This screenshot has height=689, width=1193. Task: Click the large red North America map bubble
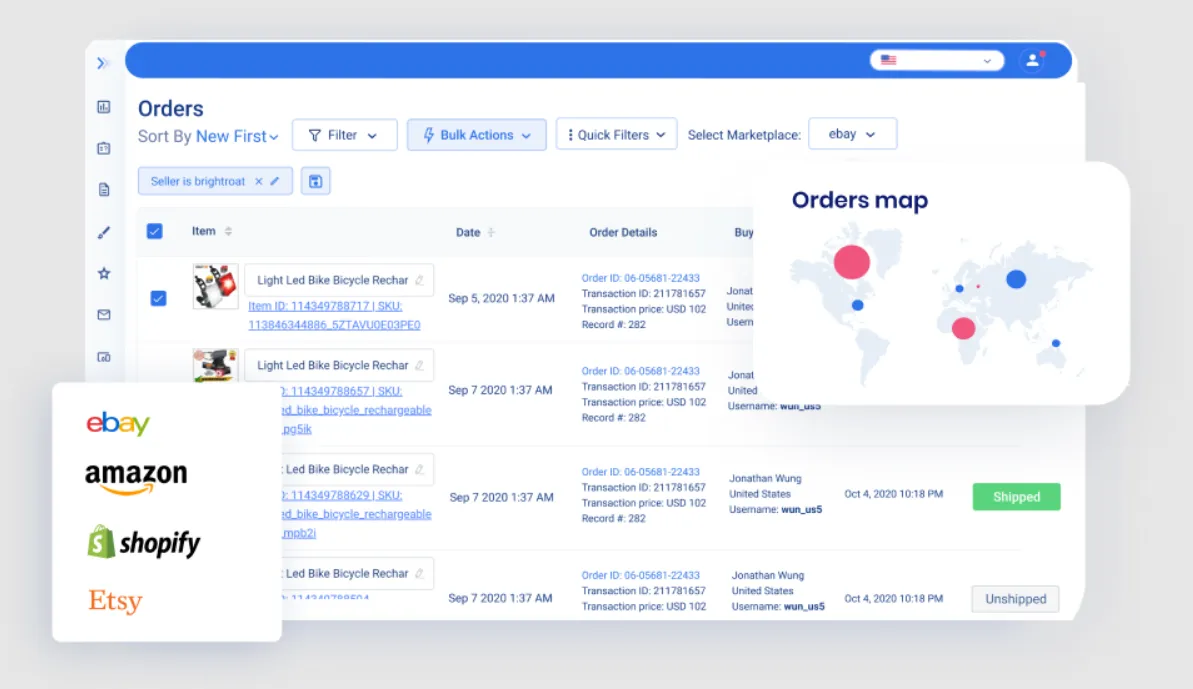(851, 262)
